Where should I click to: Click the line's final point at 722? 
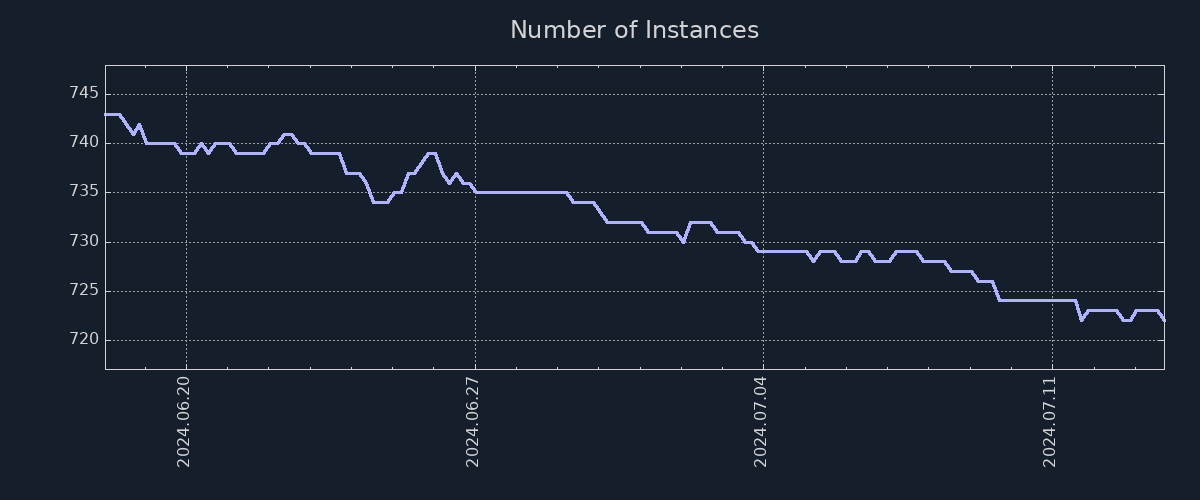click(1163, 320)
